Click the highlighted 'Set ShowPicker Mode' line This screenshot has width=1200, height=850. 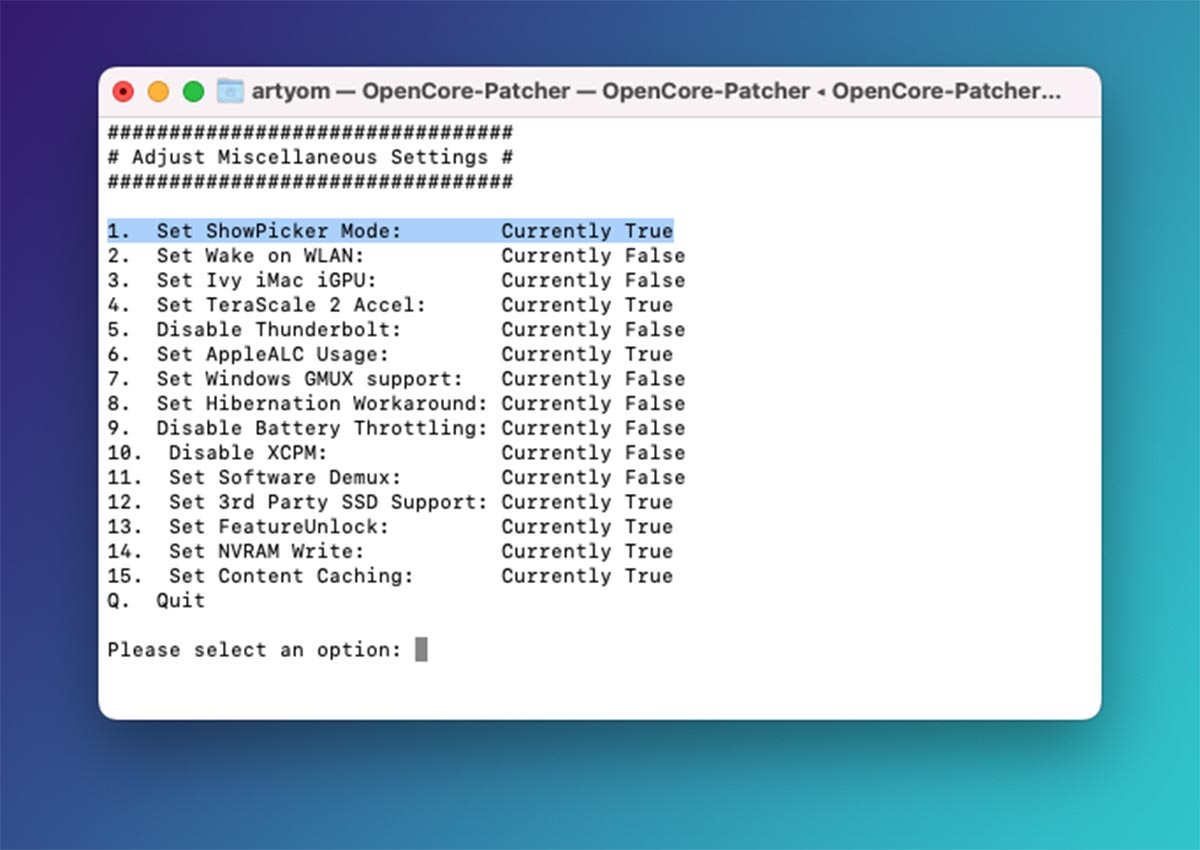390,231
